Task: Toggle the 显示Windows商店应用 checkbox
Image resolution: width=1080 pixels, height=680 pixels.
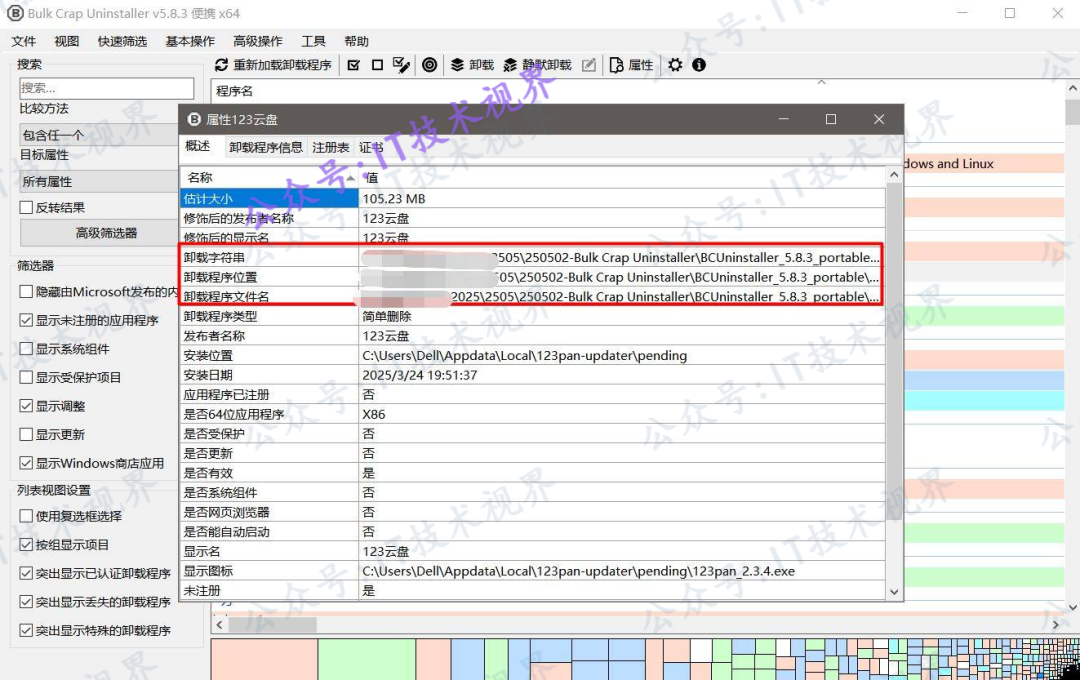Action: (x=26, y=463)
